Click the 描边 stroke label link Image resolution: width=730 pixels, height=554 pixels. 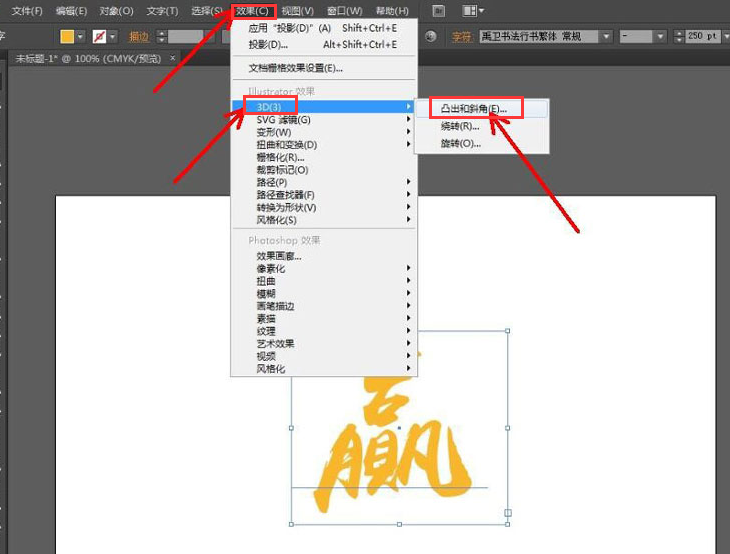coord(139,37)
